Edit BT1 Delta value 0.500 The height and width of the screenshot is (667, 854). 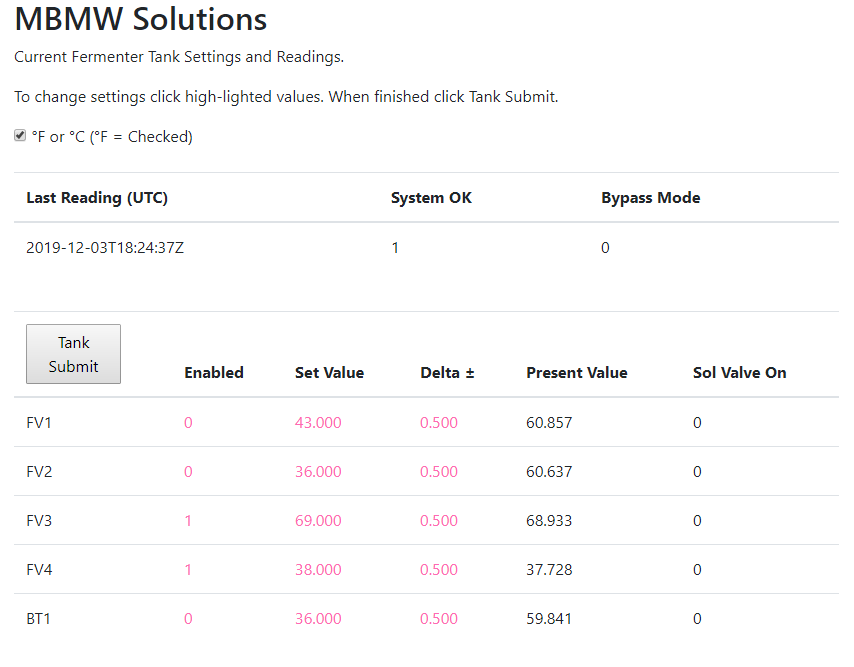click(x=439, y=619)
